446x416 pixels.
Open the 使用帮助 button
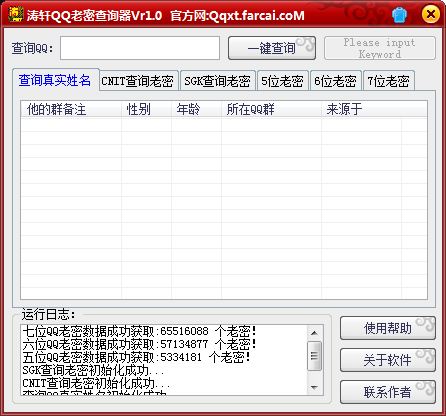(388, 328)
